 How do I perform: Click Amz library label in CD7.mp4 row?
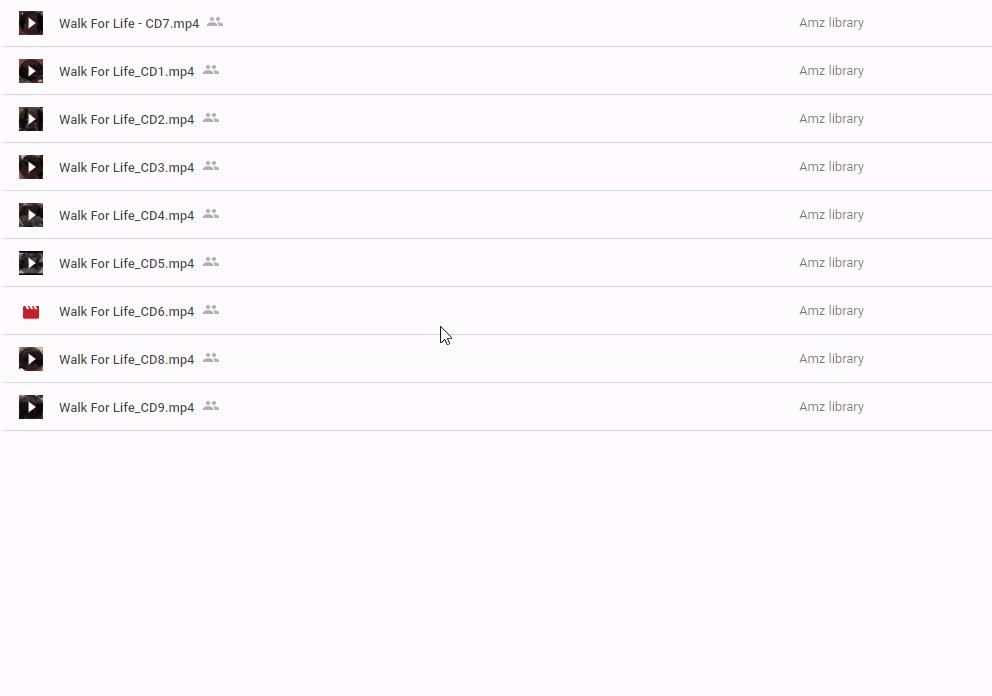pos(831,23)
